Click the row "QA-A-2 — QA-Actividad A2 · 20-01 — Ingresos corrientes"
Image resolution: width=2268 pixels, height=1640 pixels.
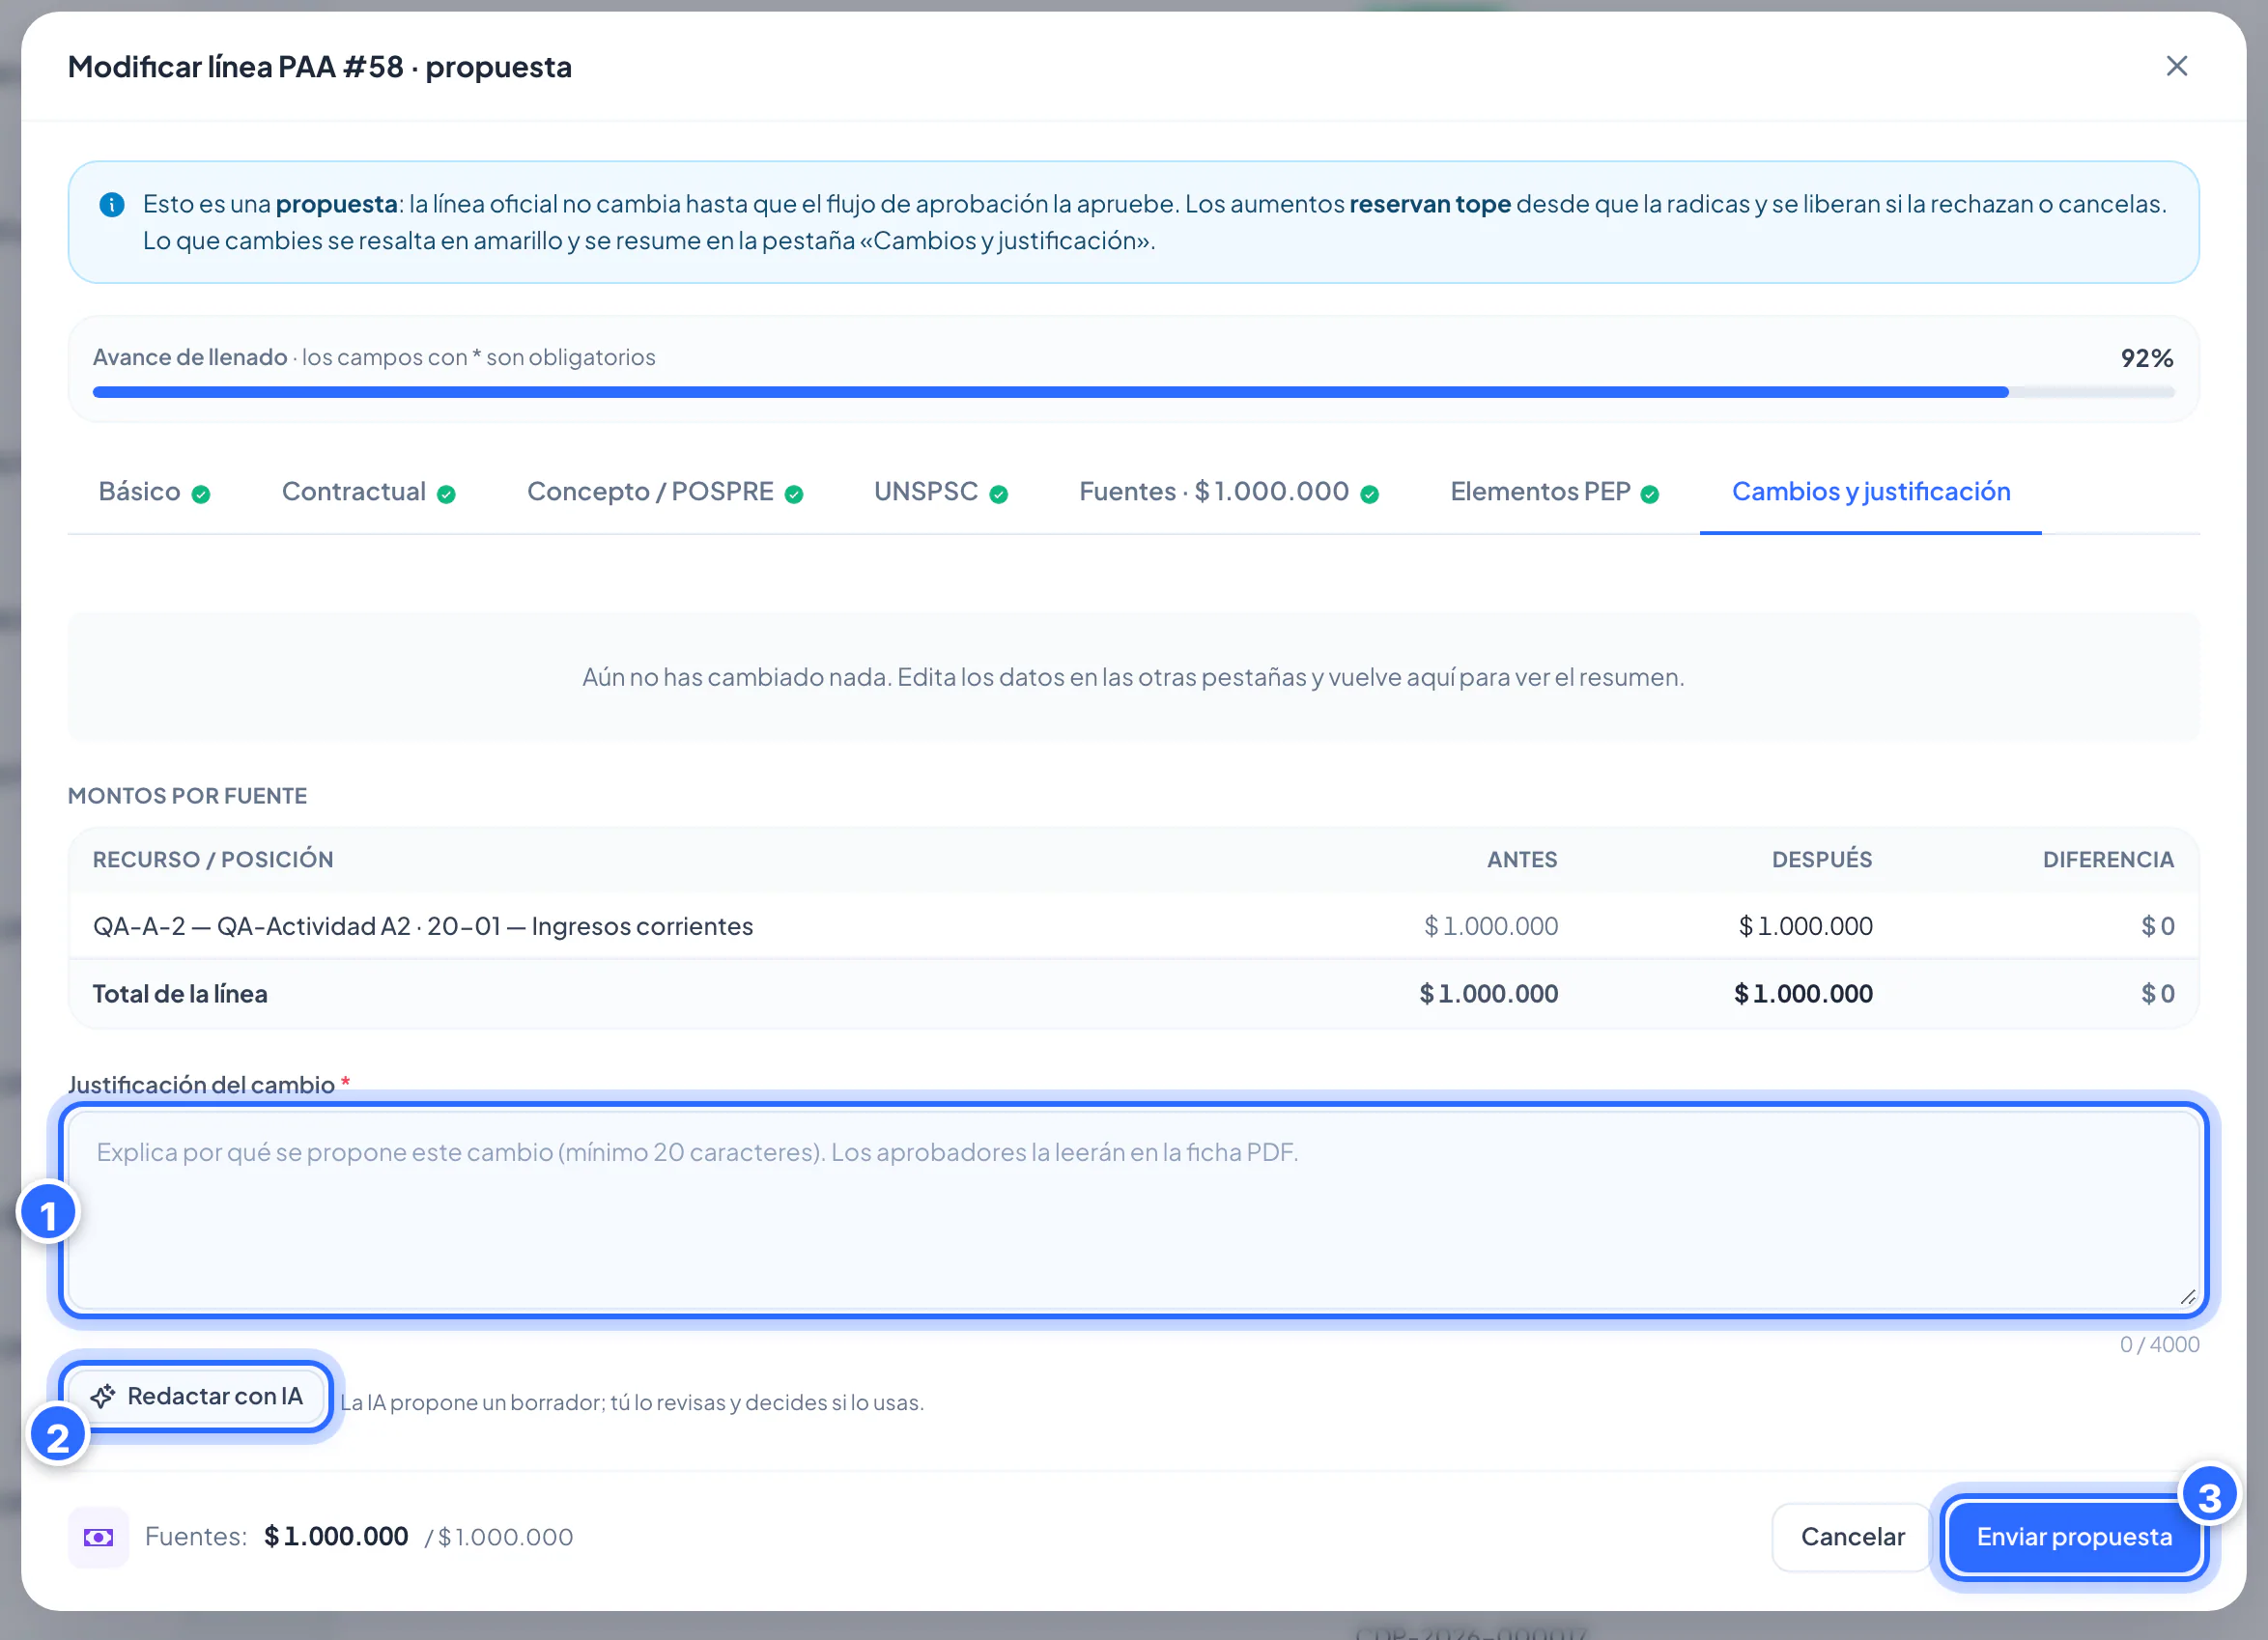[x=1133, y=926]
